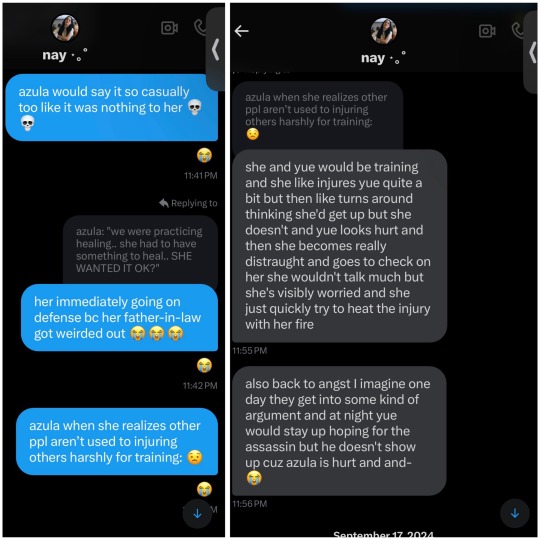Tap phone call icon in left chat
540x540 pixels.
(200, 28)
